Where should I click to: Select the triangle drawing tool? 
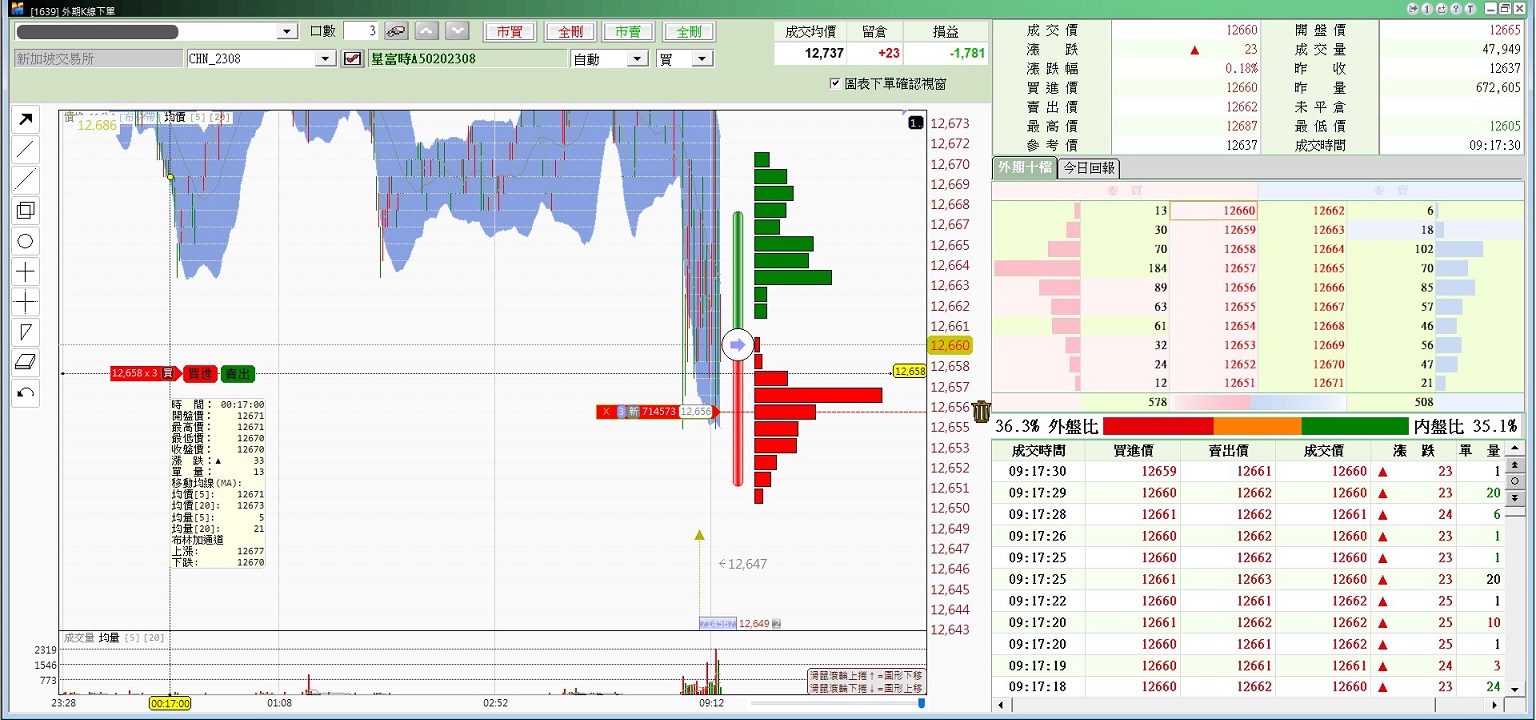pyautogui.click(x=26, y=332)
